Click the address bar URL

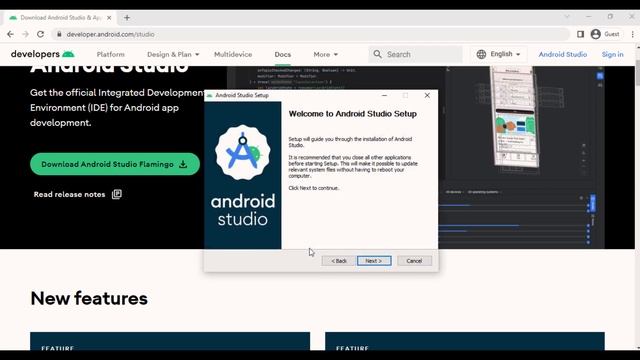click(x=111, y=34)
